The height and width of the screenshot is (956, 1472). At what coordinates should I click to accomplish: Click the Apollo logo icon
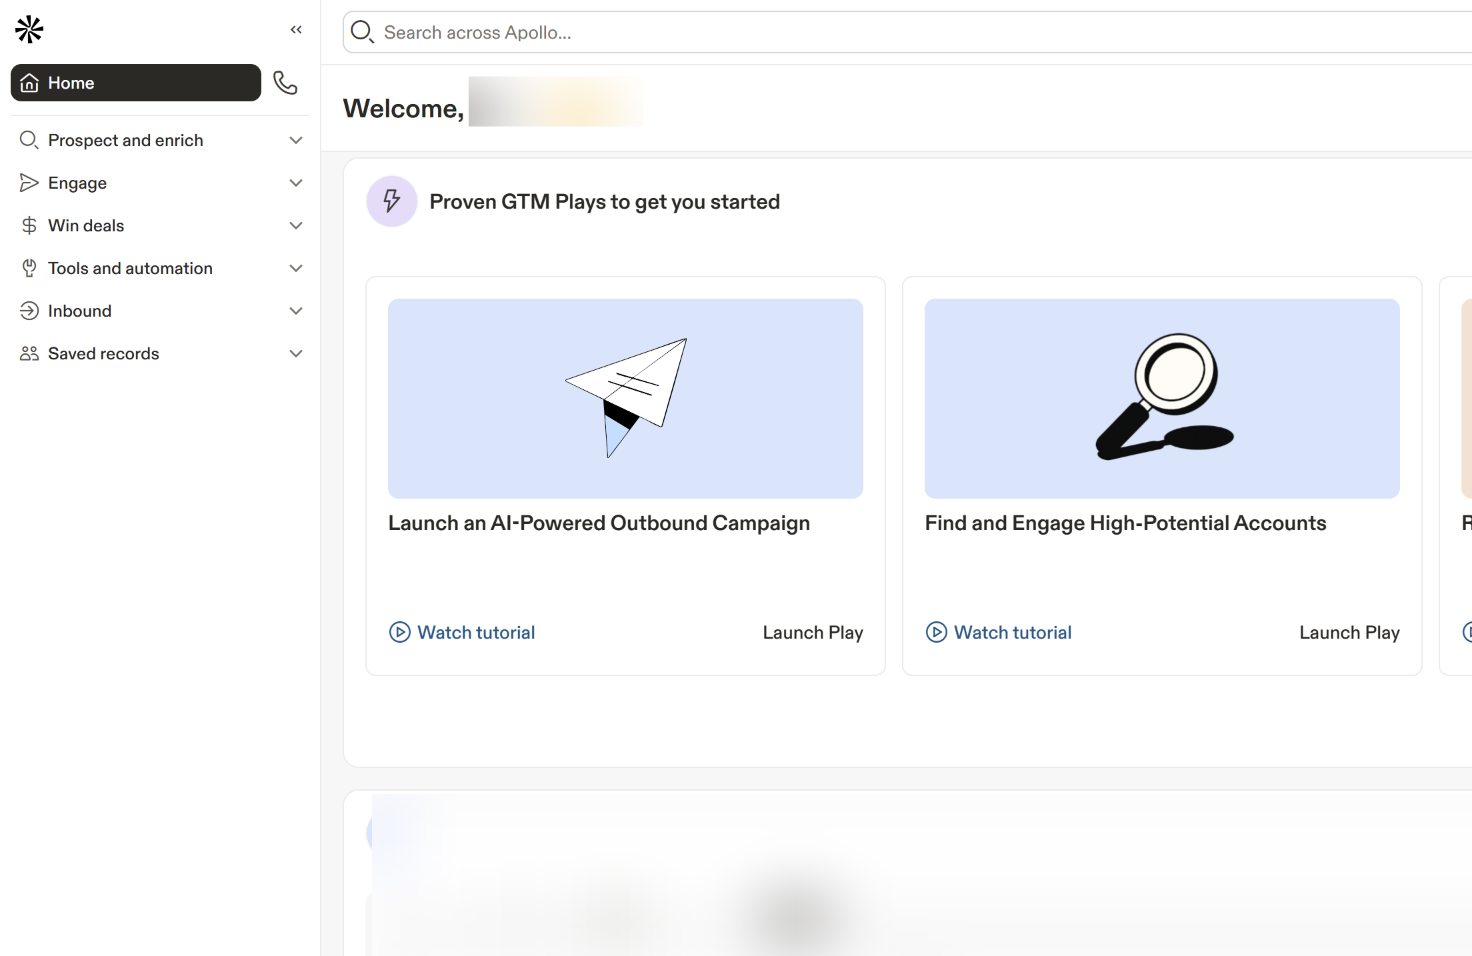[x=29, y=30]
